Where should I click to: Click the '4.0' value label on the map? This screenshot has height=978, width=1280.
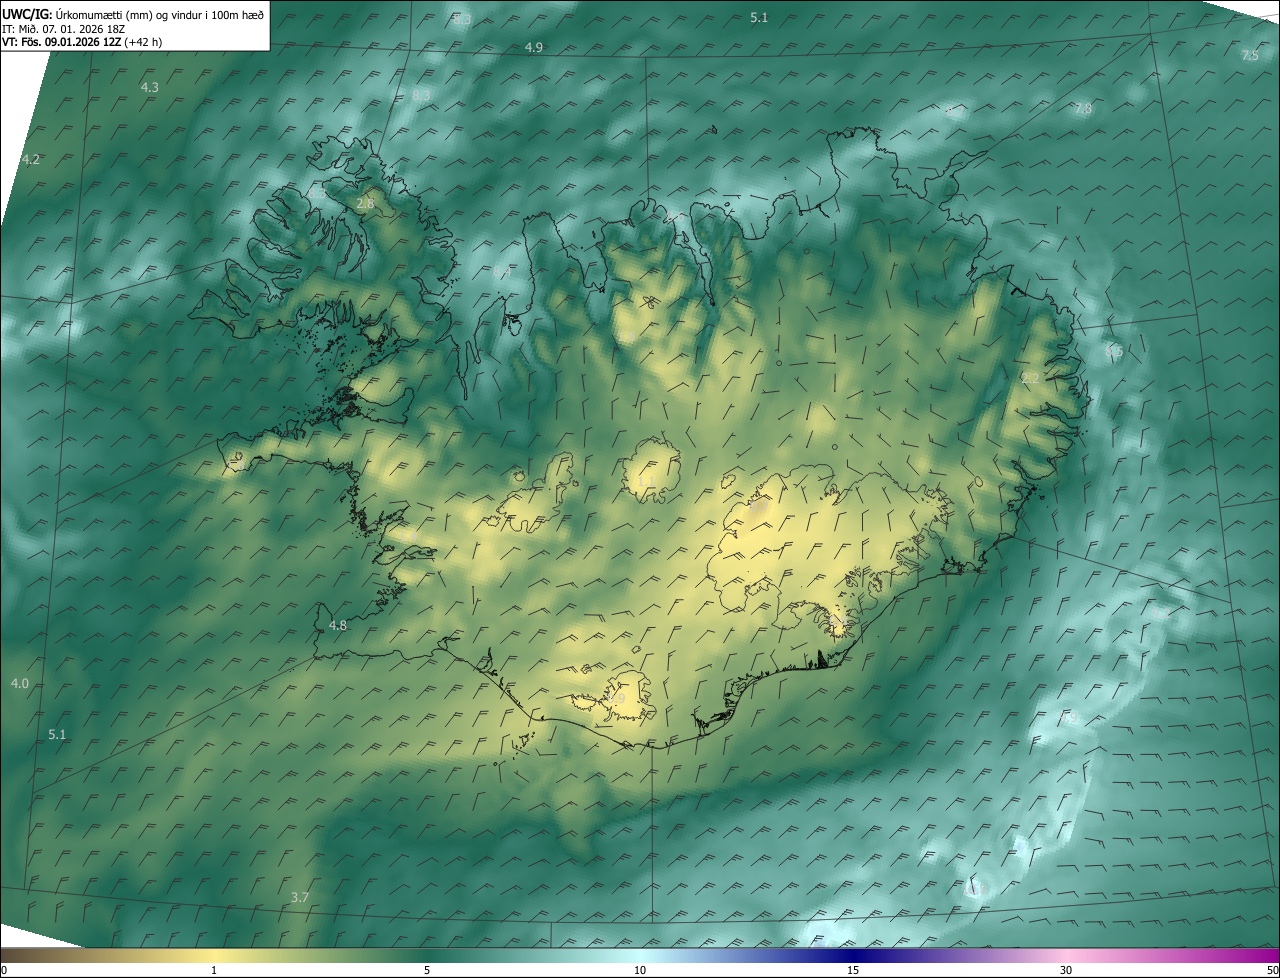pyautogui.click(x=20, y=684)
